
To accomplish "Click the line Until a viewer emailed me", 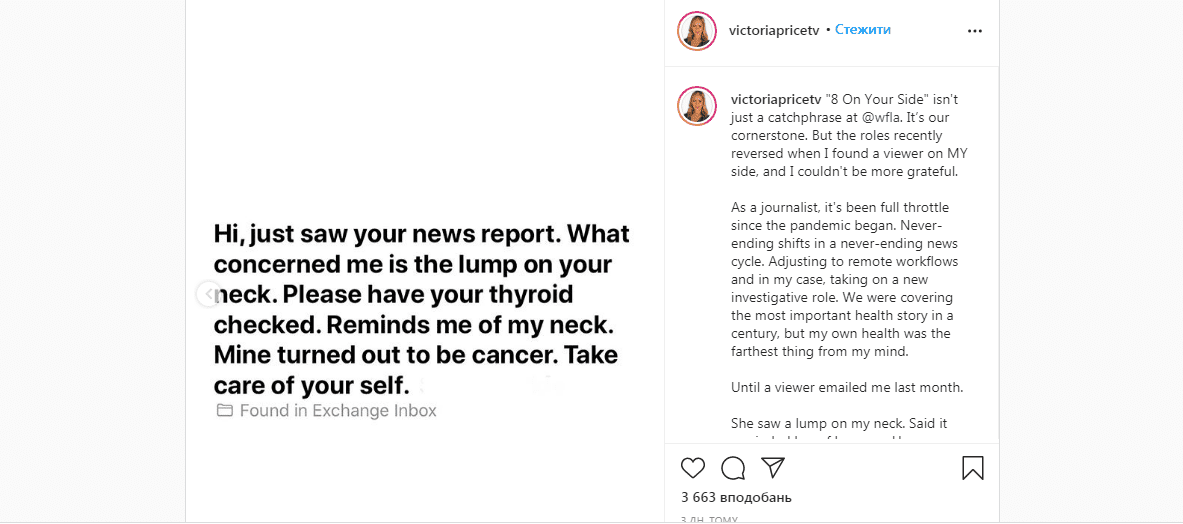I will (847, 387).
